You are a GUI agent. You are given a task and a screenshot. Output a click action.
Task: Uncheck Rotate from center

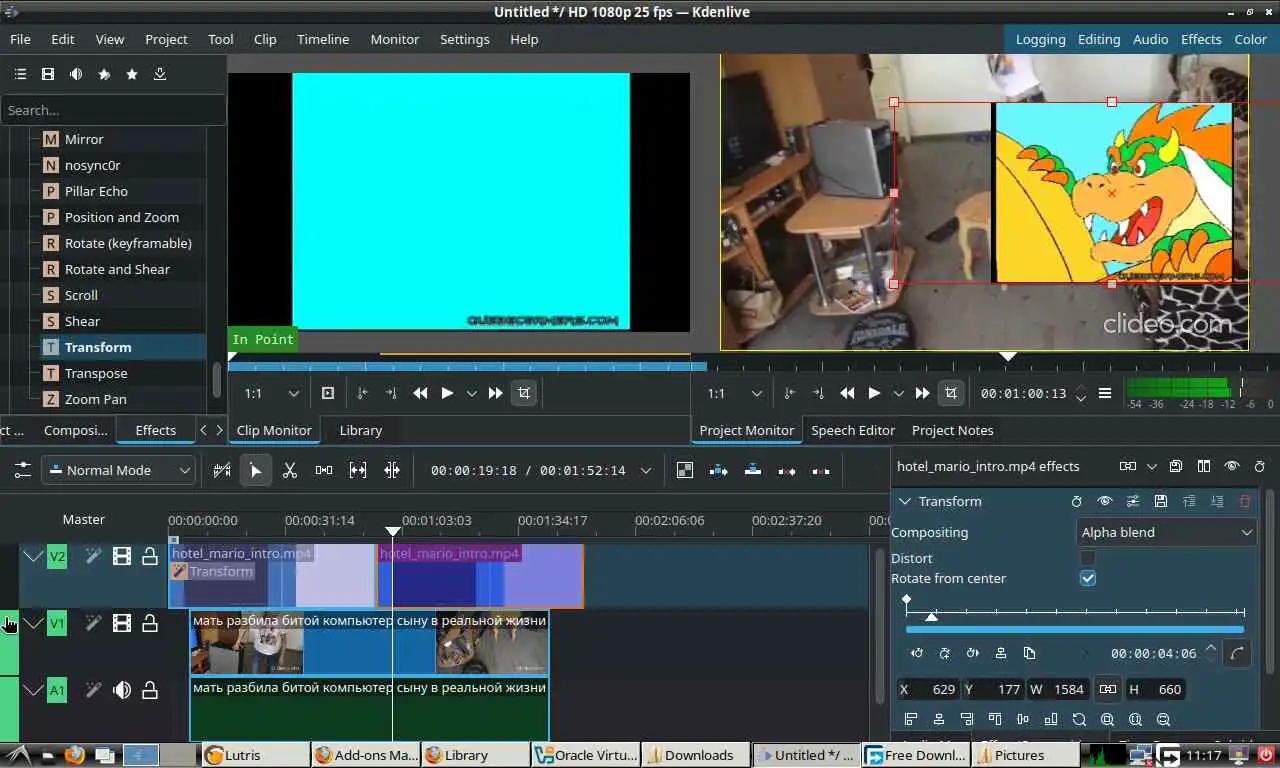[x=1088, y=578]
